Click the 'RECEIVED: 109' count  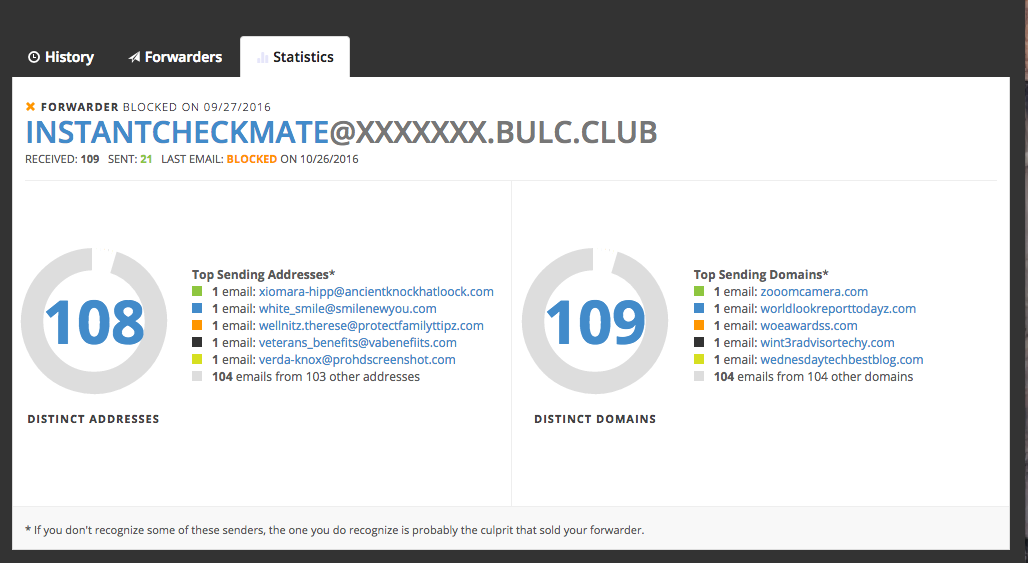[62, 159]
